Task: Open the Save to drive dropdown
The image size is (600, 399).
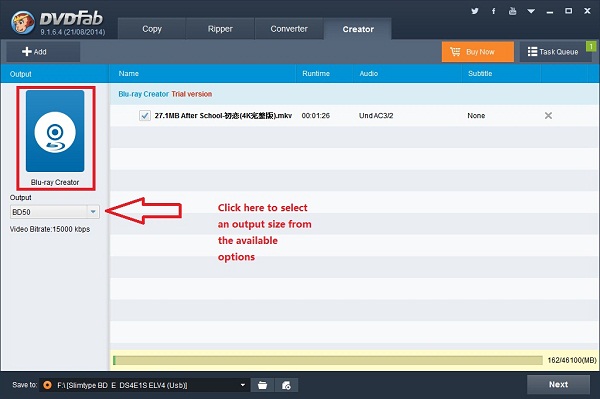Action: (x=243, y=385)
